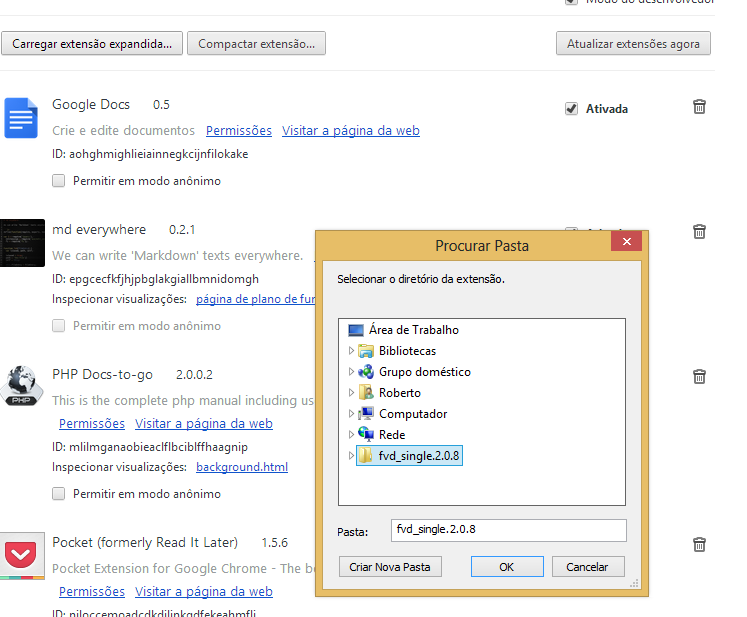
Task: Open Google Docs Permissões link
Action: pos(239,131)
